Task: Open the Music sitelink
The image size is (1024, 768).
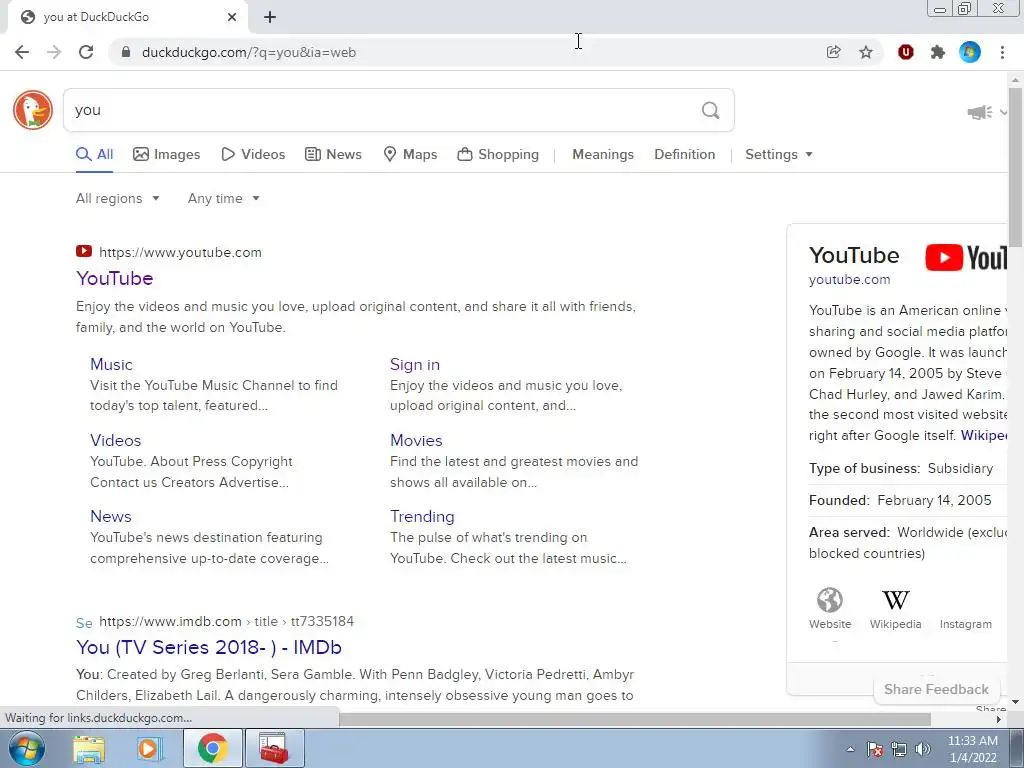Action: click(x=111, y=364)
